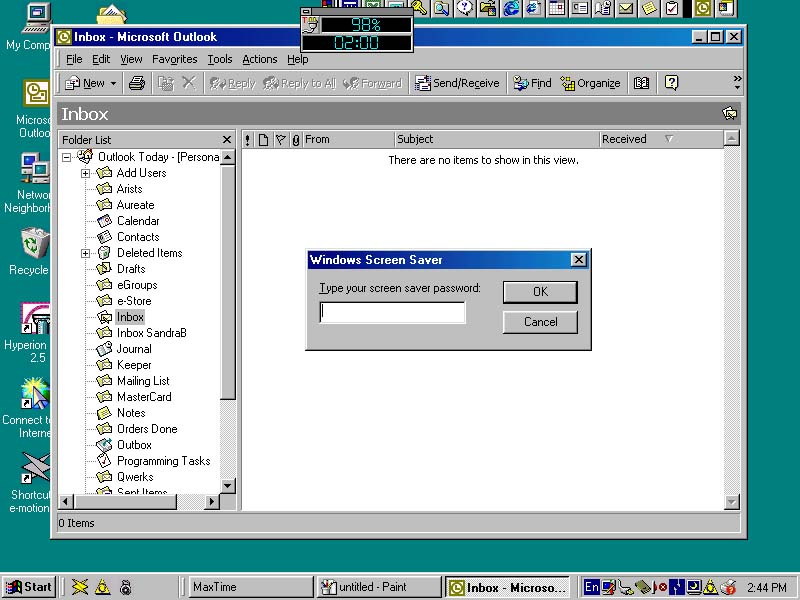Select the Inbox SandraB folder

[x=152, y=333]
